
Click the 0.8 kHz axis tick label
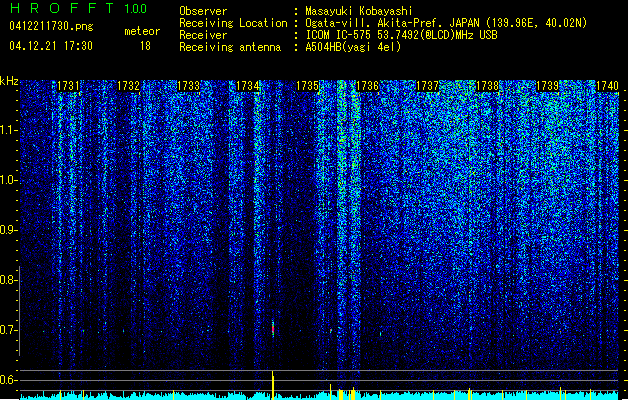(8, 280)
